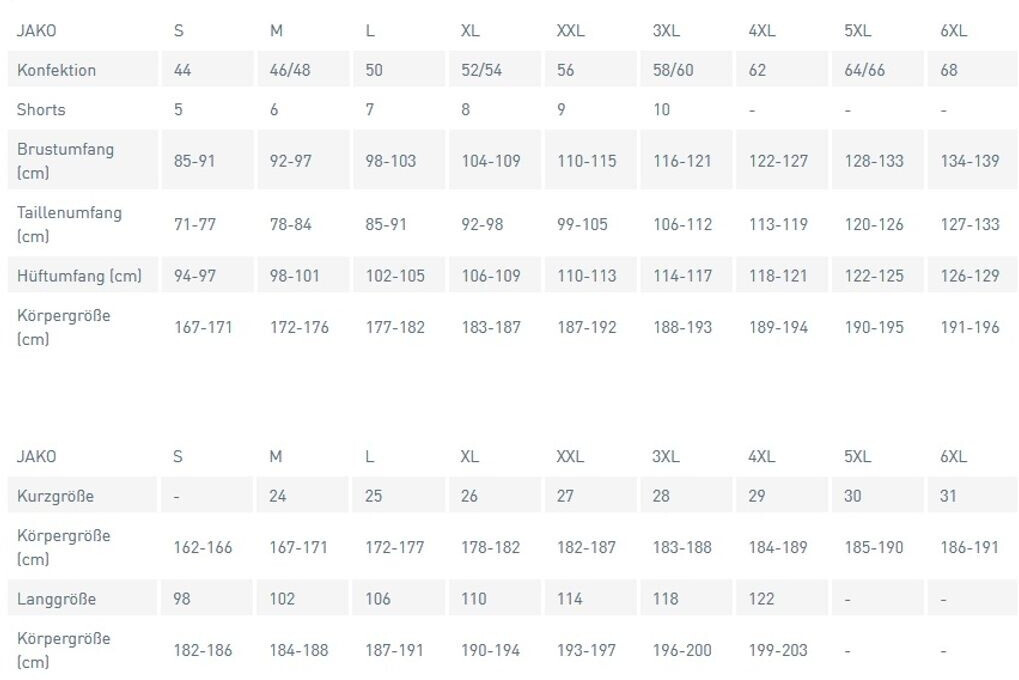Click the Kurzgröße row label
The height and width of the screenshot is (680, 1019).
click(55, 496)
